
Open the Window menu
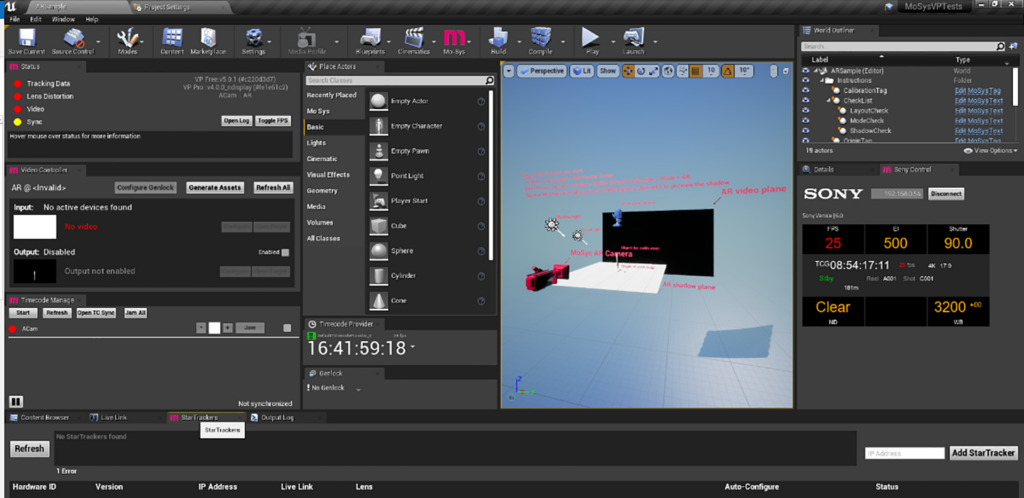click(62, 20)
